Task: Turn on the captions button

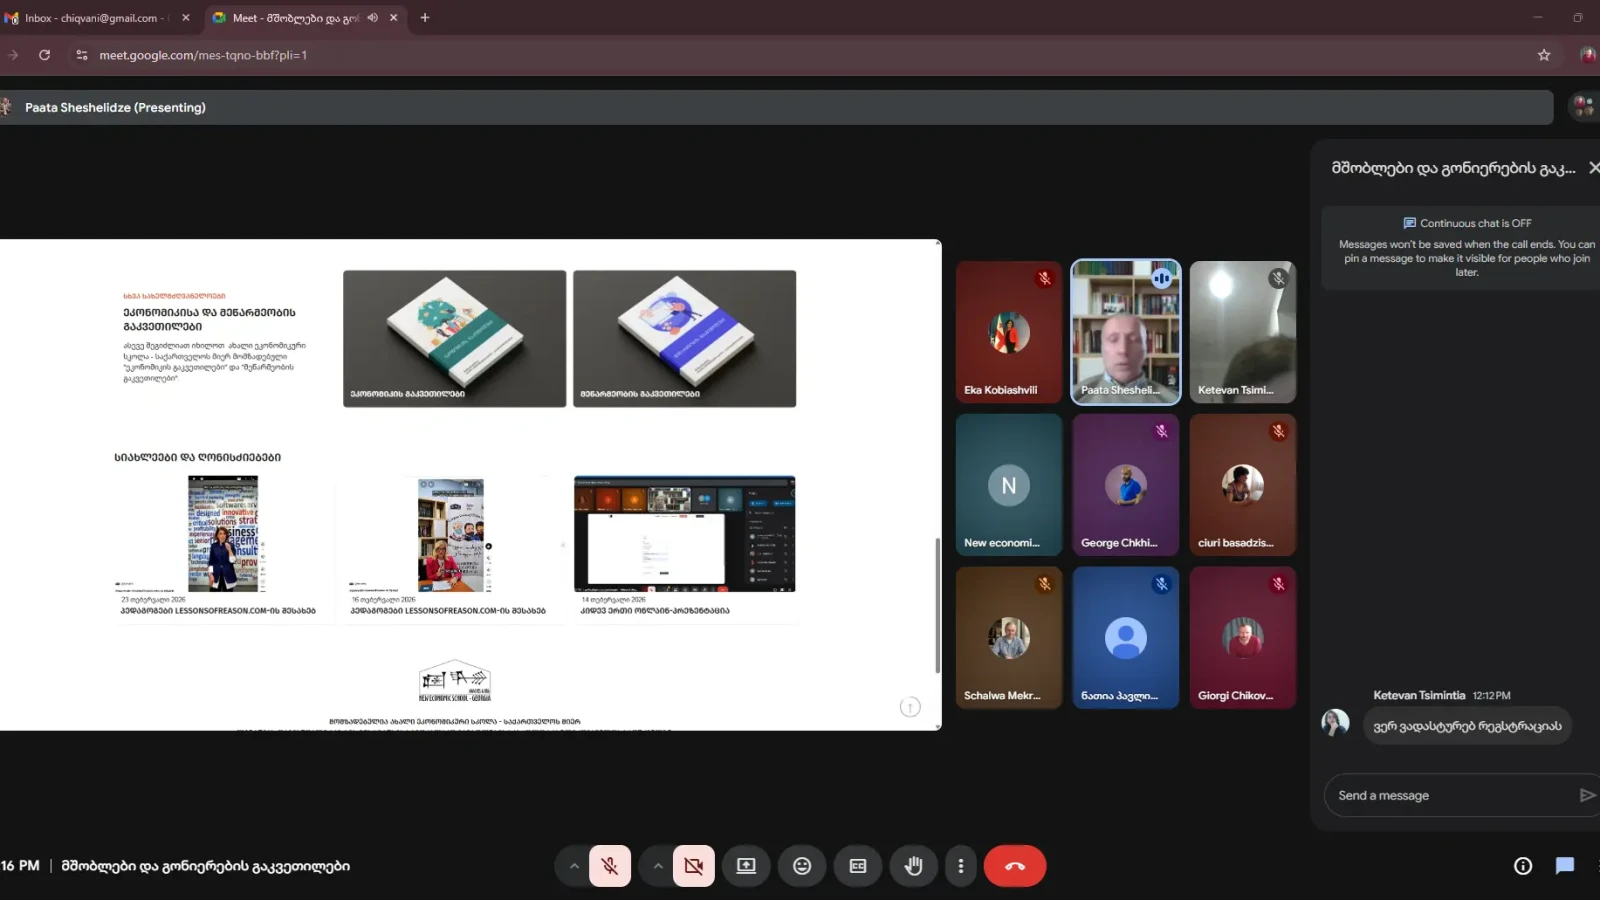Action: click(x=858, y=866)
